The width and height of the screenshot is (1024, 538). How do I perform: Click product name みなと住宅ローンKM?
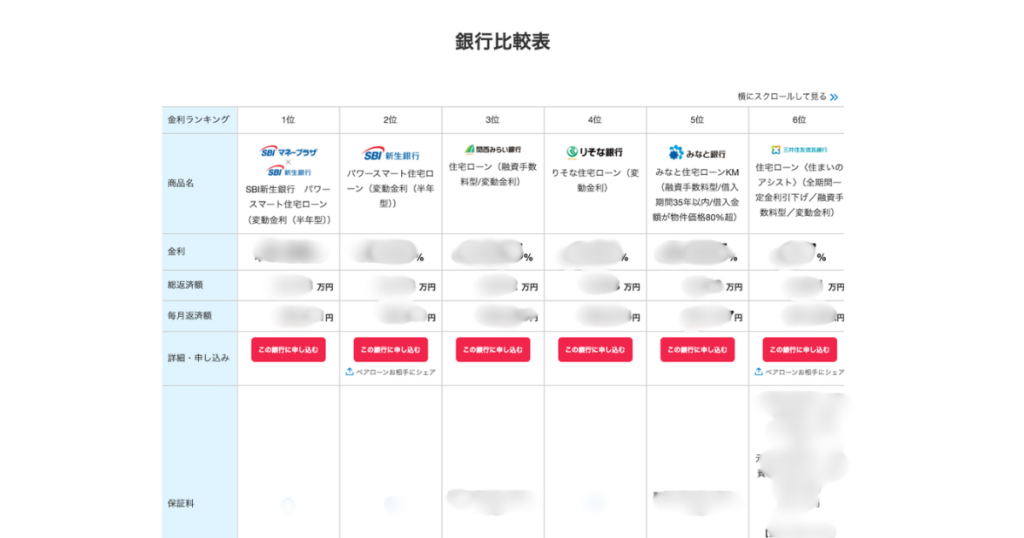[x=697, y=195]
